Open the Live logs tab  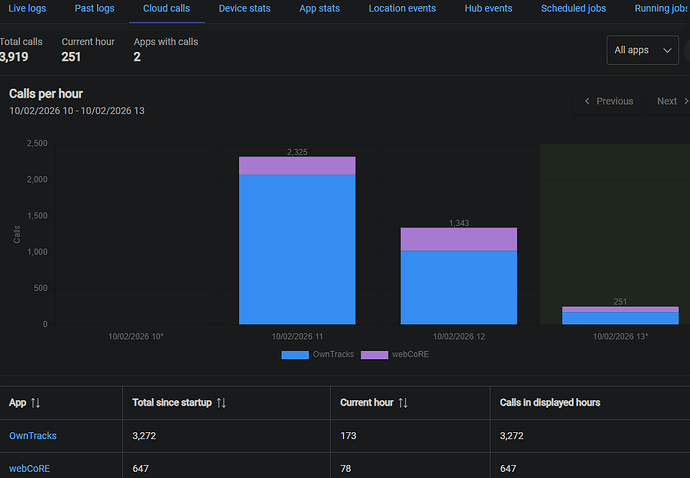(27, 8)
